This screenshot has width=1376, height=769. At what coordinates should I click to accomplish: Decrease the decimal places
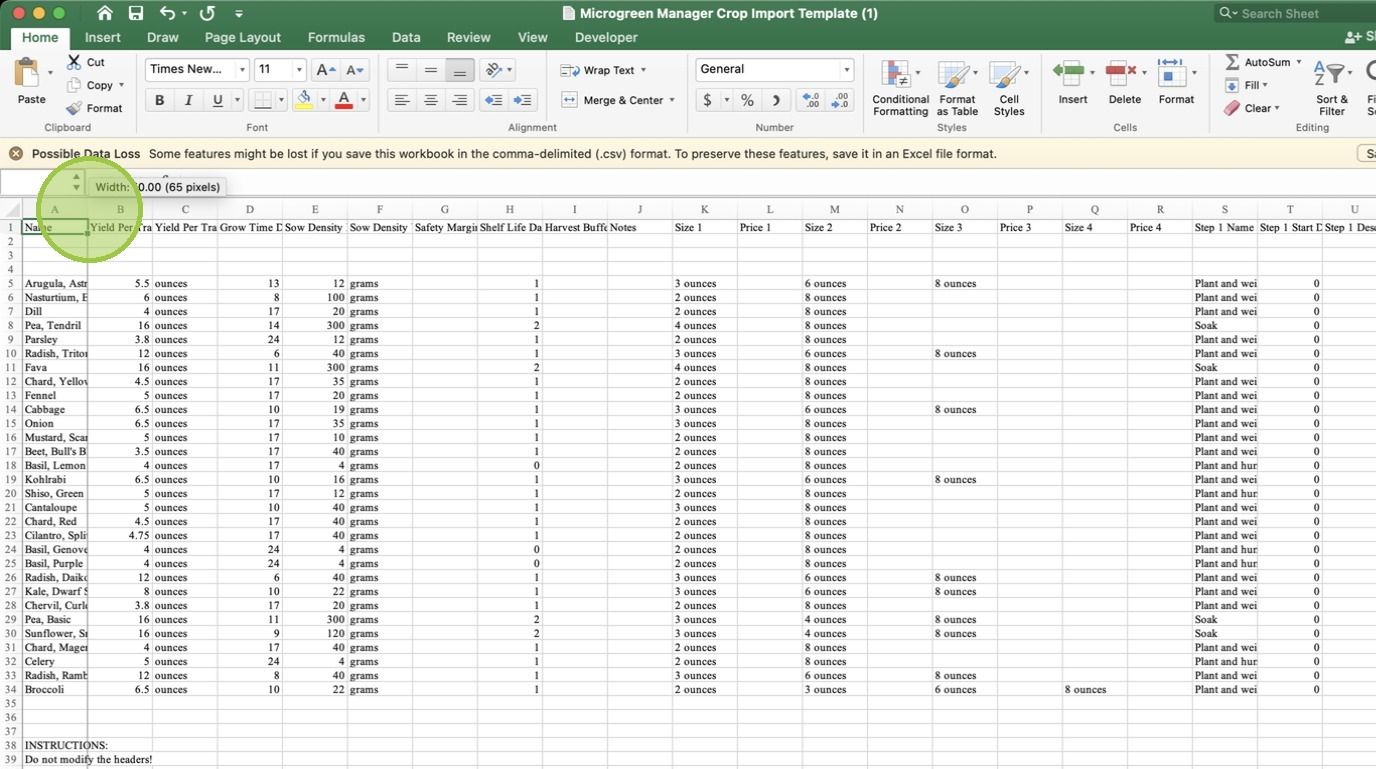point(840,100)
